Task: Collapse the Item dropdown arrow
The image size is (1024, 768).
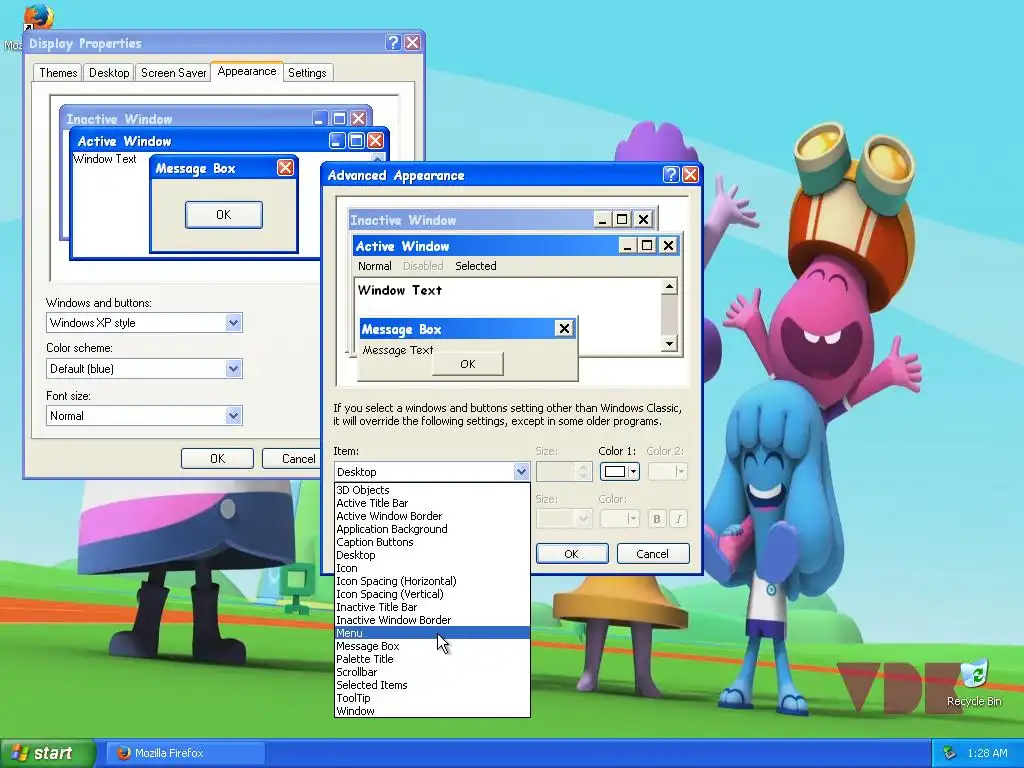Action: 520,472
